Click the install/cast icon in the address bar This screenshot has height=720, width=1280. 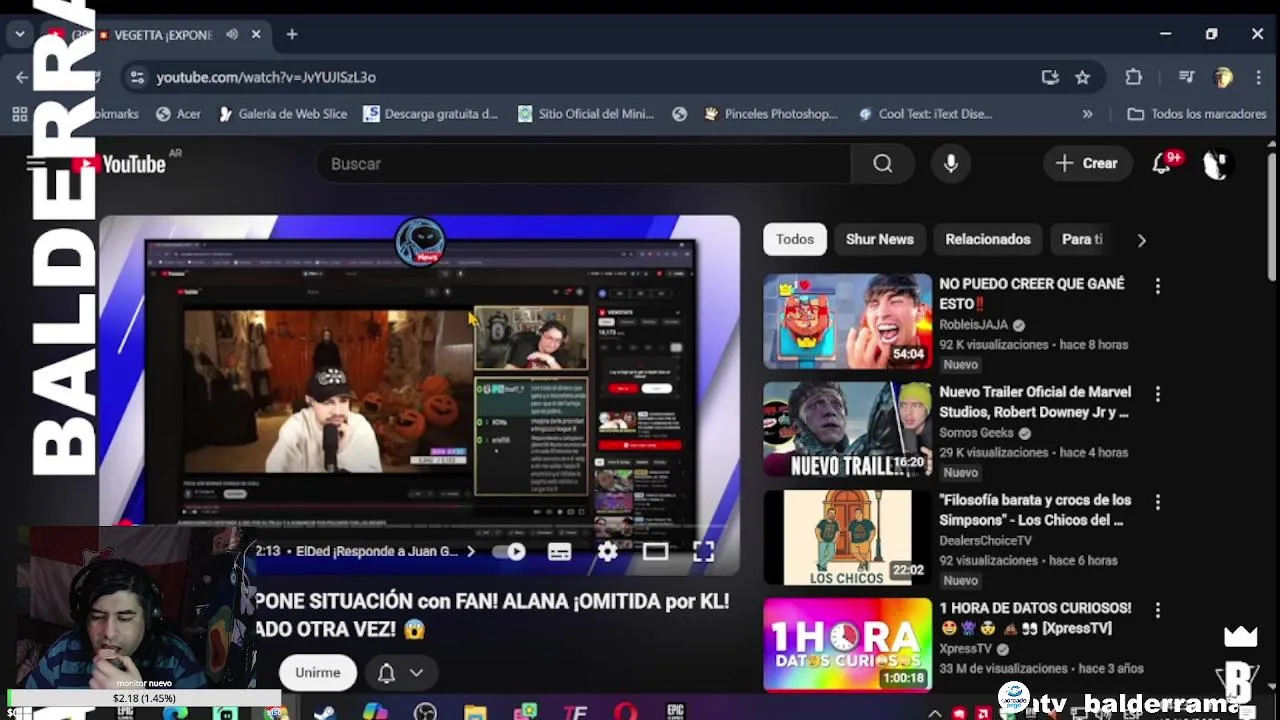(x=1050, y=77)
